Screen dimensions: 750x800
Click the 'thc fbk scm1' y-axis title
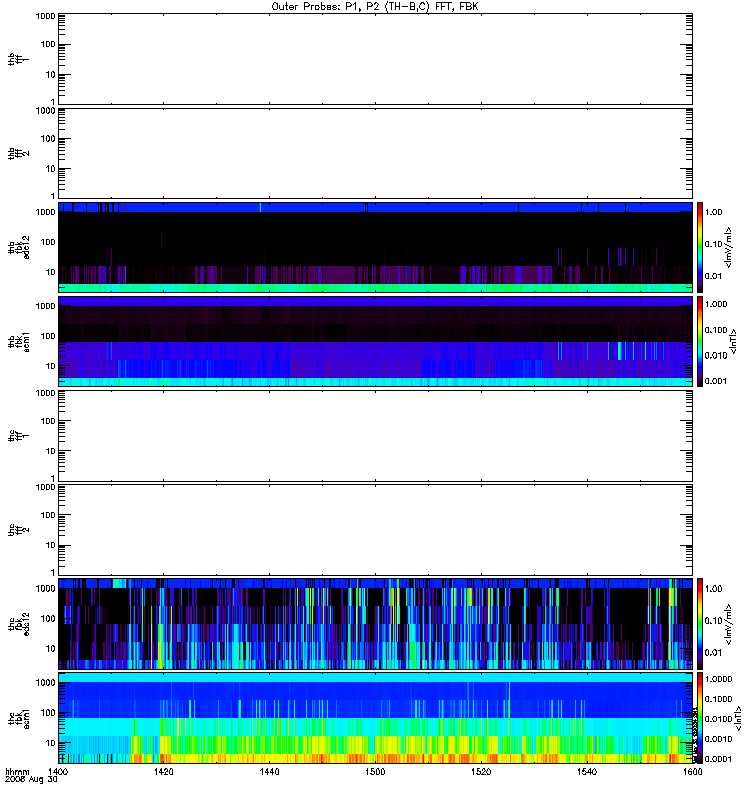click(x=19, y=718)
